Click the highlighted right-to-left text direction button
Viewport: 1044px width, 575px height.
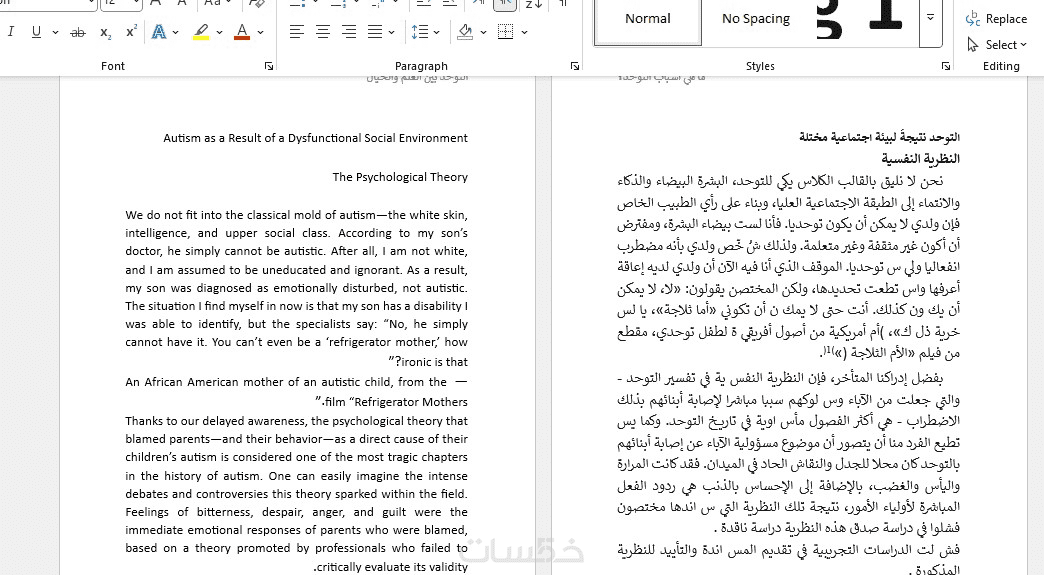[x=505, y=4]
